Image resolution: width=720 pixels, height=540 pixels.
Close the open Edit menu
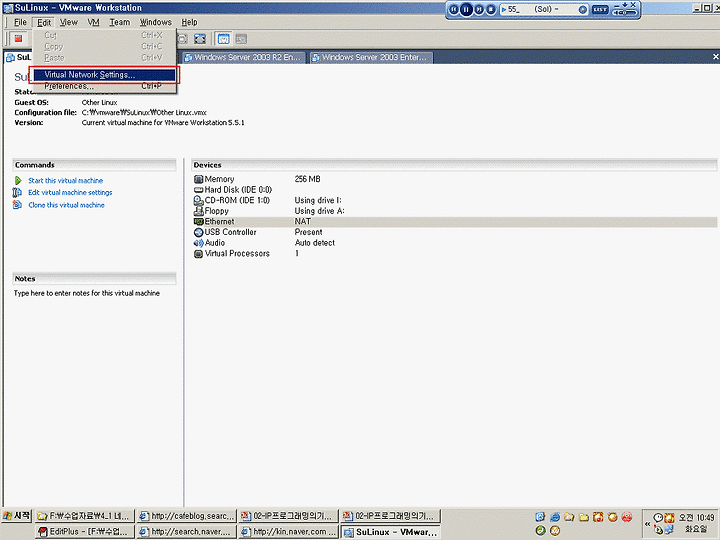point(44,22)
